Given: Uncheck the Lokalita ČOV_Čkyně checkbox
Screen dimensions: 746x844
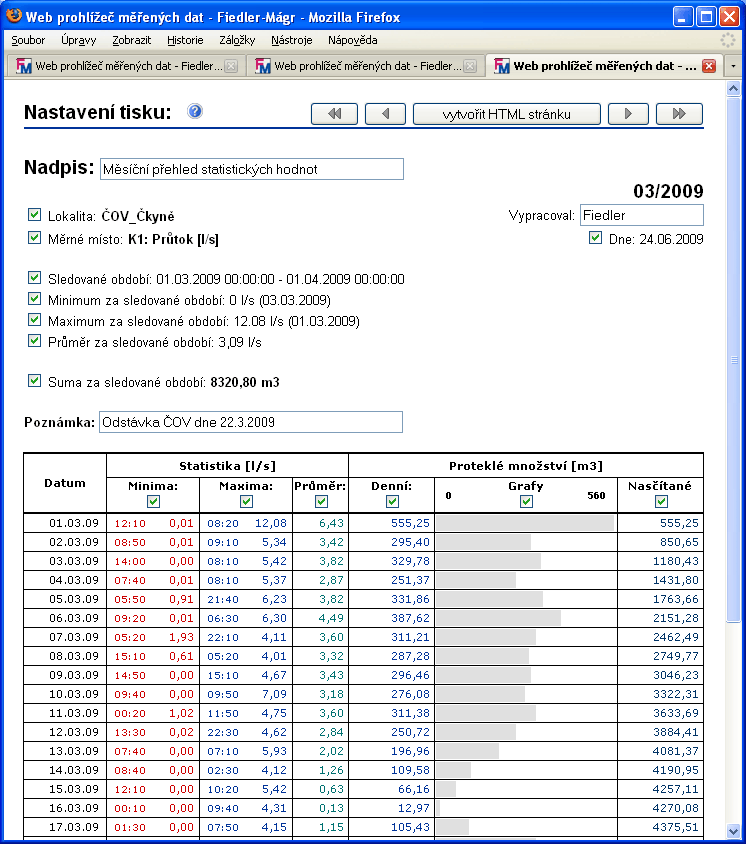Looking at the screenshot, I should click(35, 215).
